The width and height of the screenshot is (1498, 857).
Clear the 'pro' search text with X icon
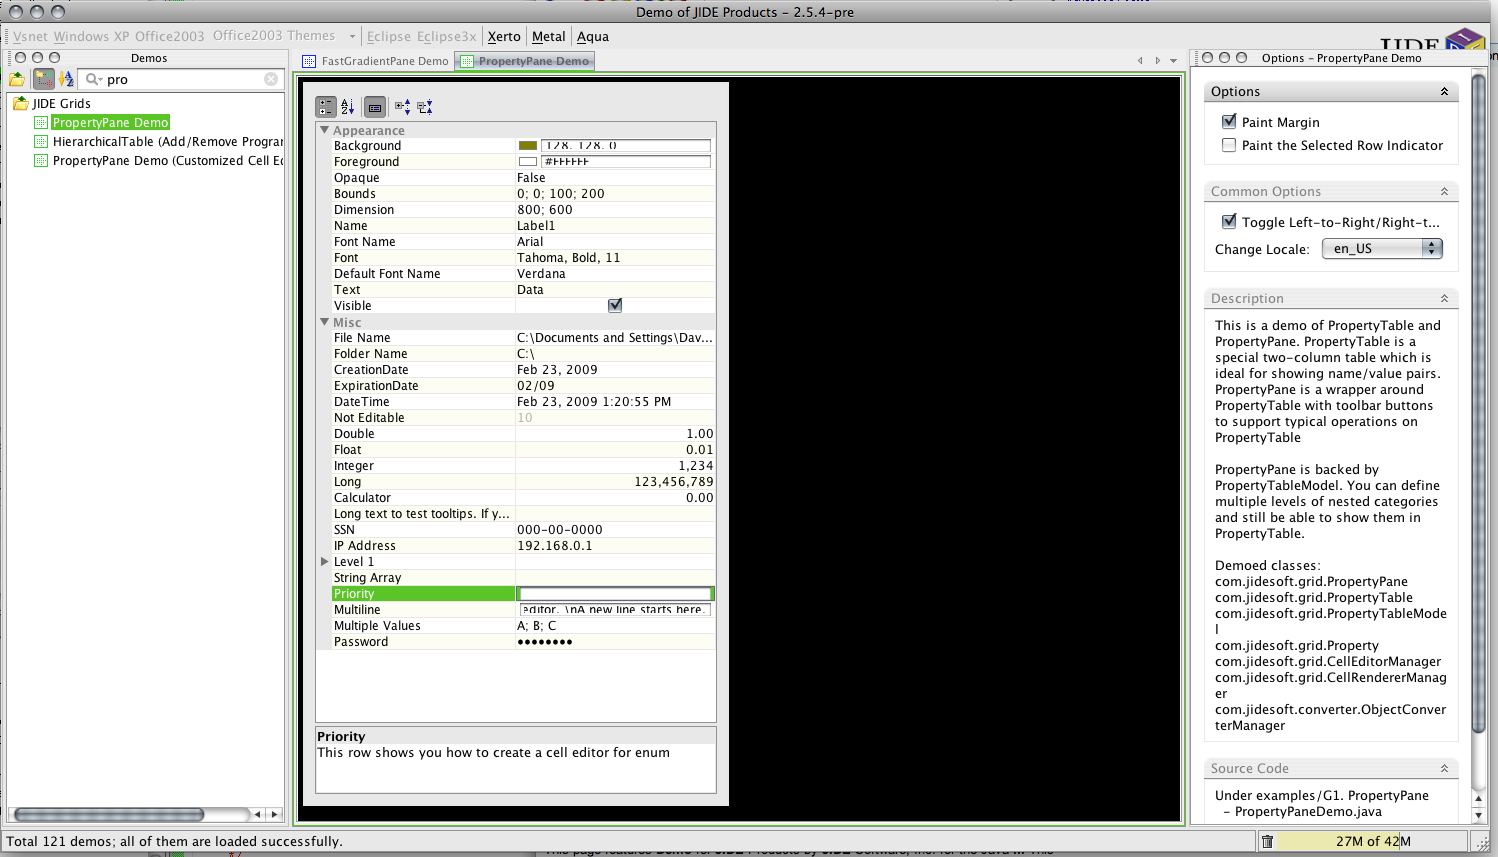pos(271,79)
